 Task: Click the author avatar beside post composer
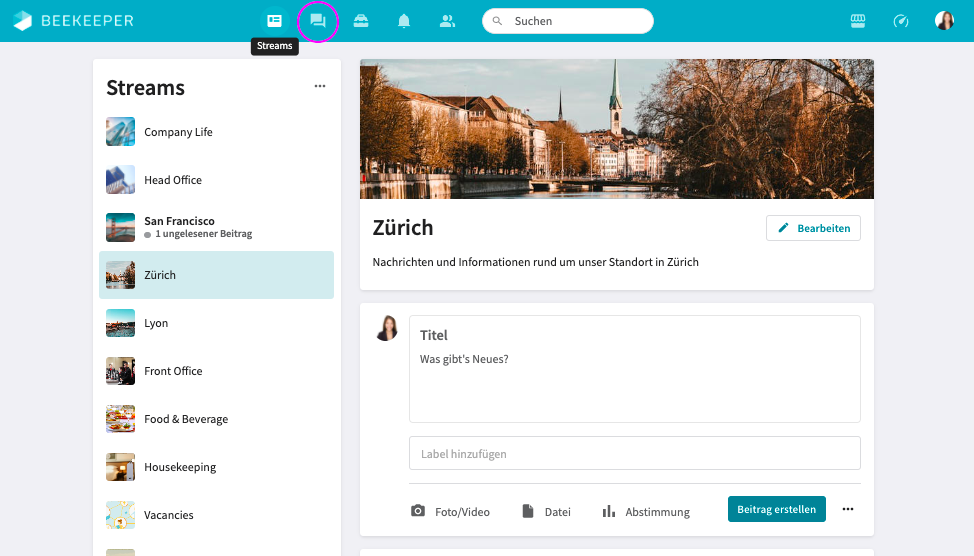386,328
